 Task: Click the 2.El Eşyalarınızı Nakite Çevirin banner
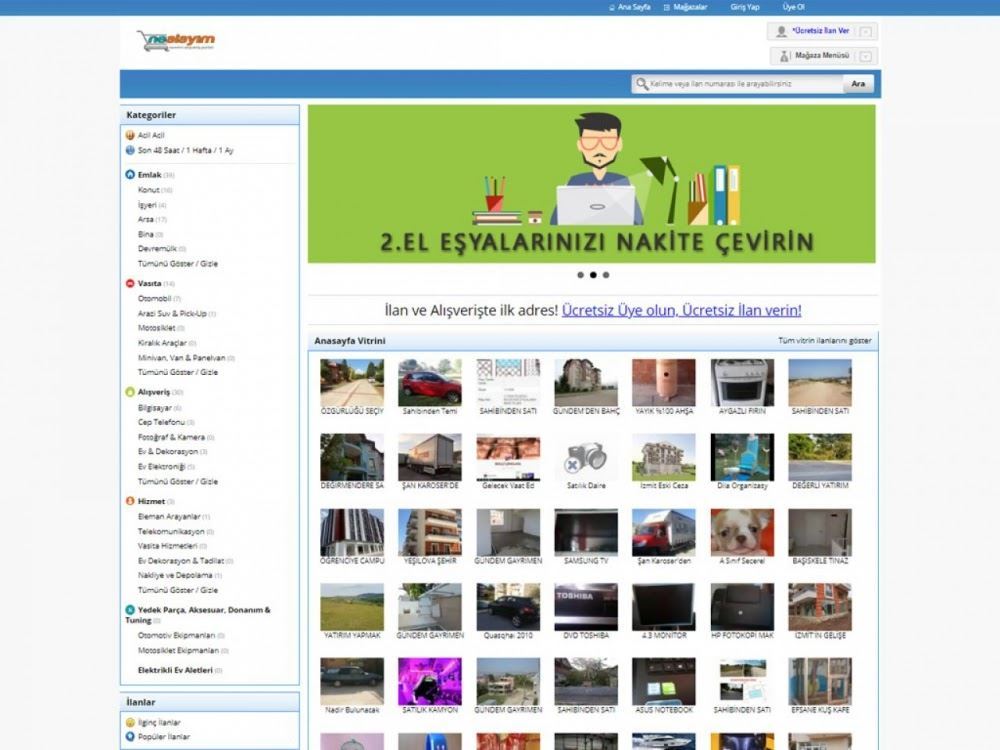coord(592,184)
